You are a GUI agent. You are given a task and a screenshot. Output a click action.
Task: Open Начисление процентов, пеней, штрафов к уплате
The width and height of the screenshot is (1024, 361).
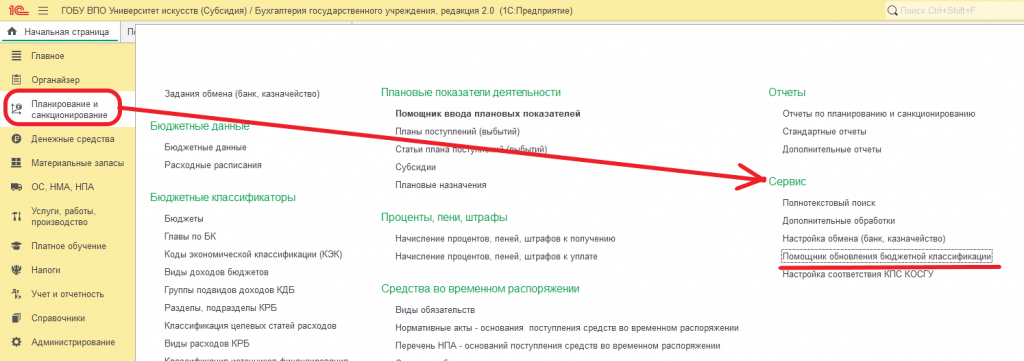496,257
